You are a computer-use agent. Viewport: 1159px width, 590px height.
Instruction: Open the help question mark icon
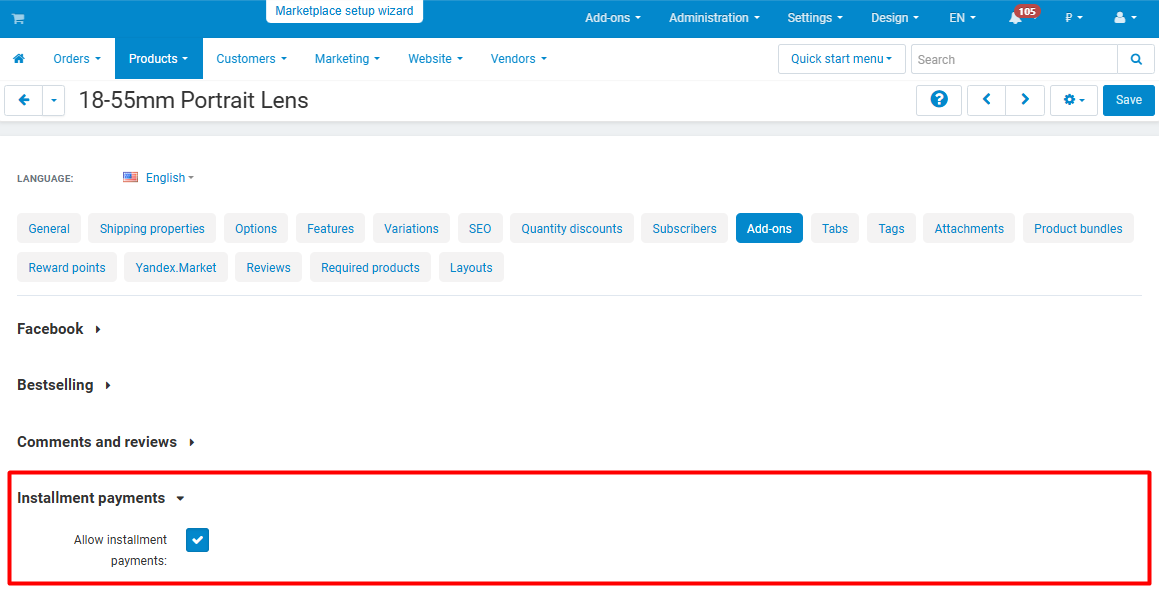[x=939, y=100]
